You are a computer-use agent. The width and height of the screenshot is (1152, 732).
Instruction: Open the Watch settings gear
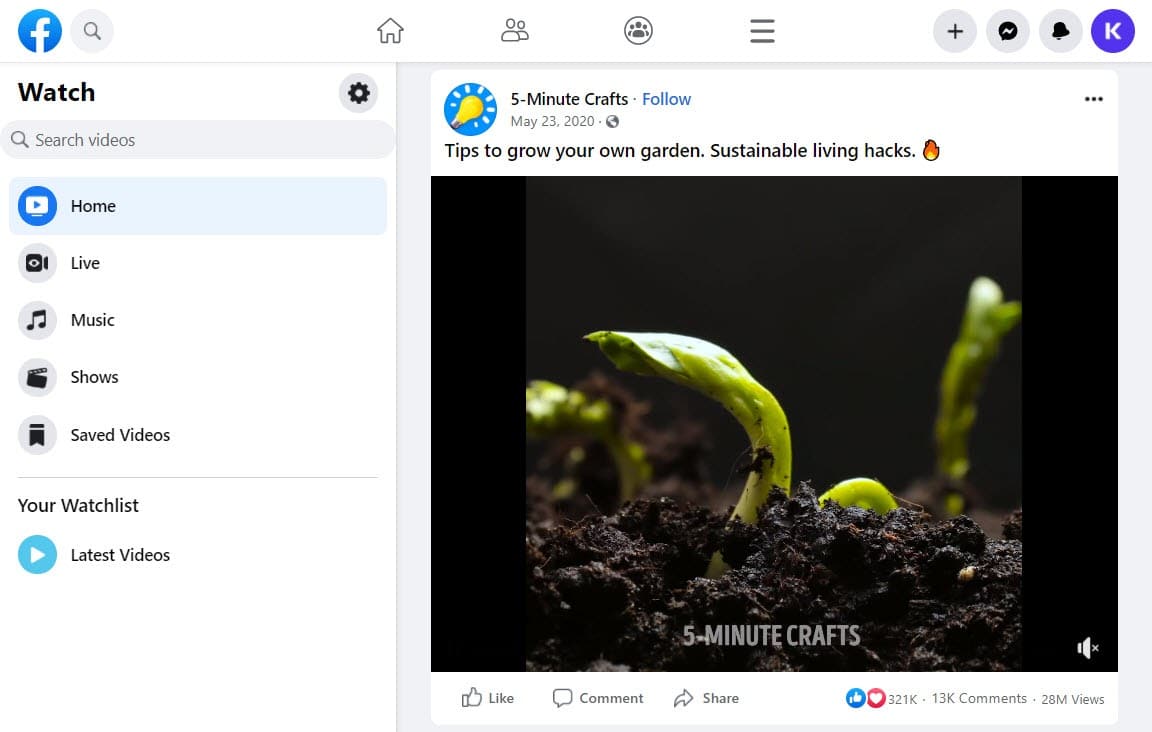(x=358, y=93)
